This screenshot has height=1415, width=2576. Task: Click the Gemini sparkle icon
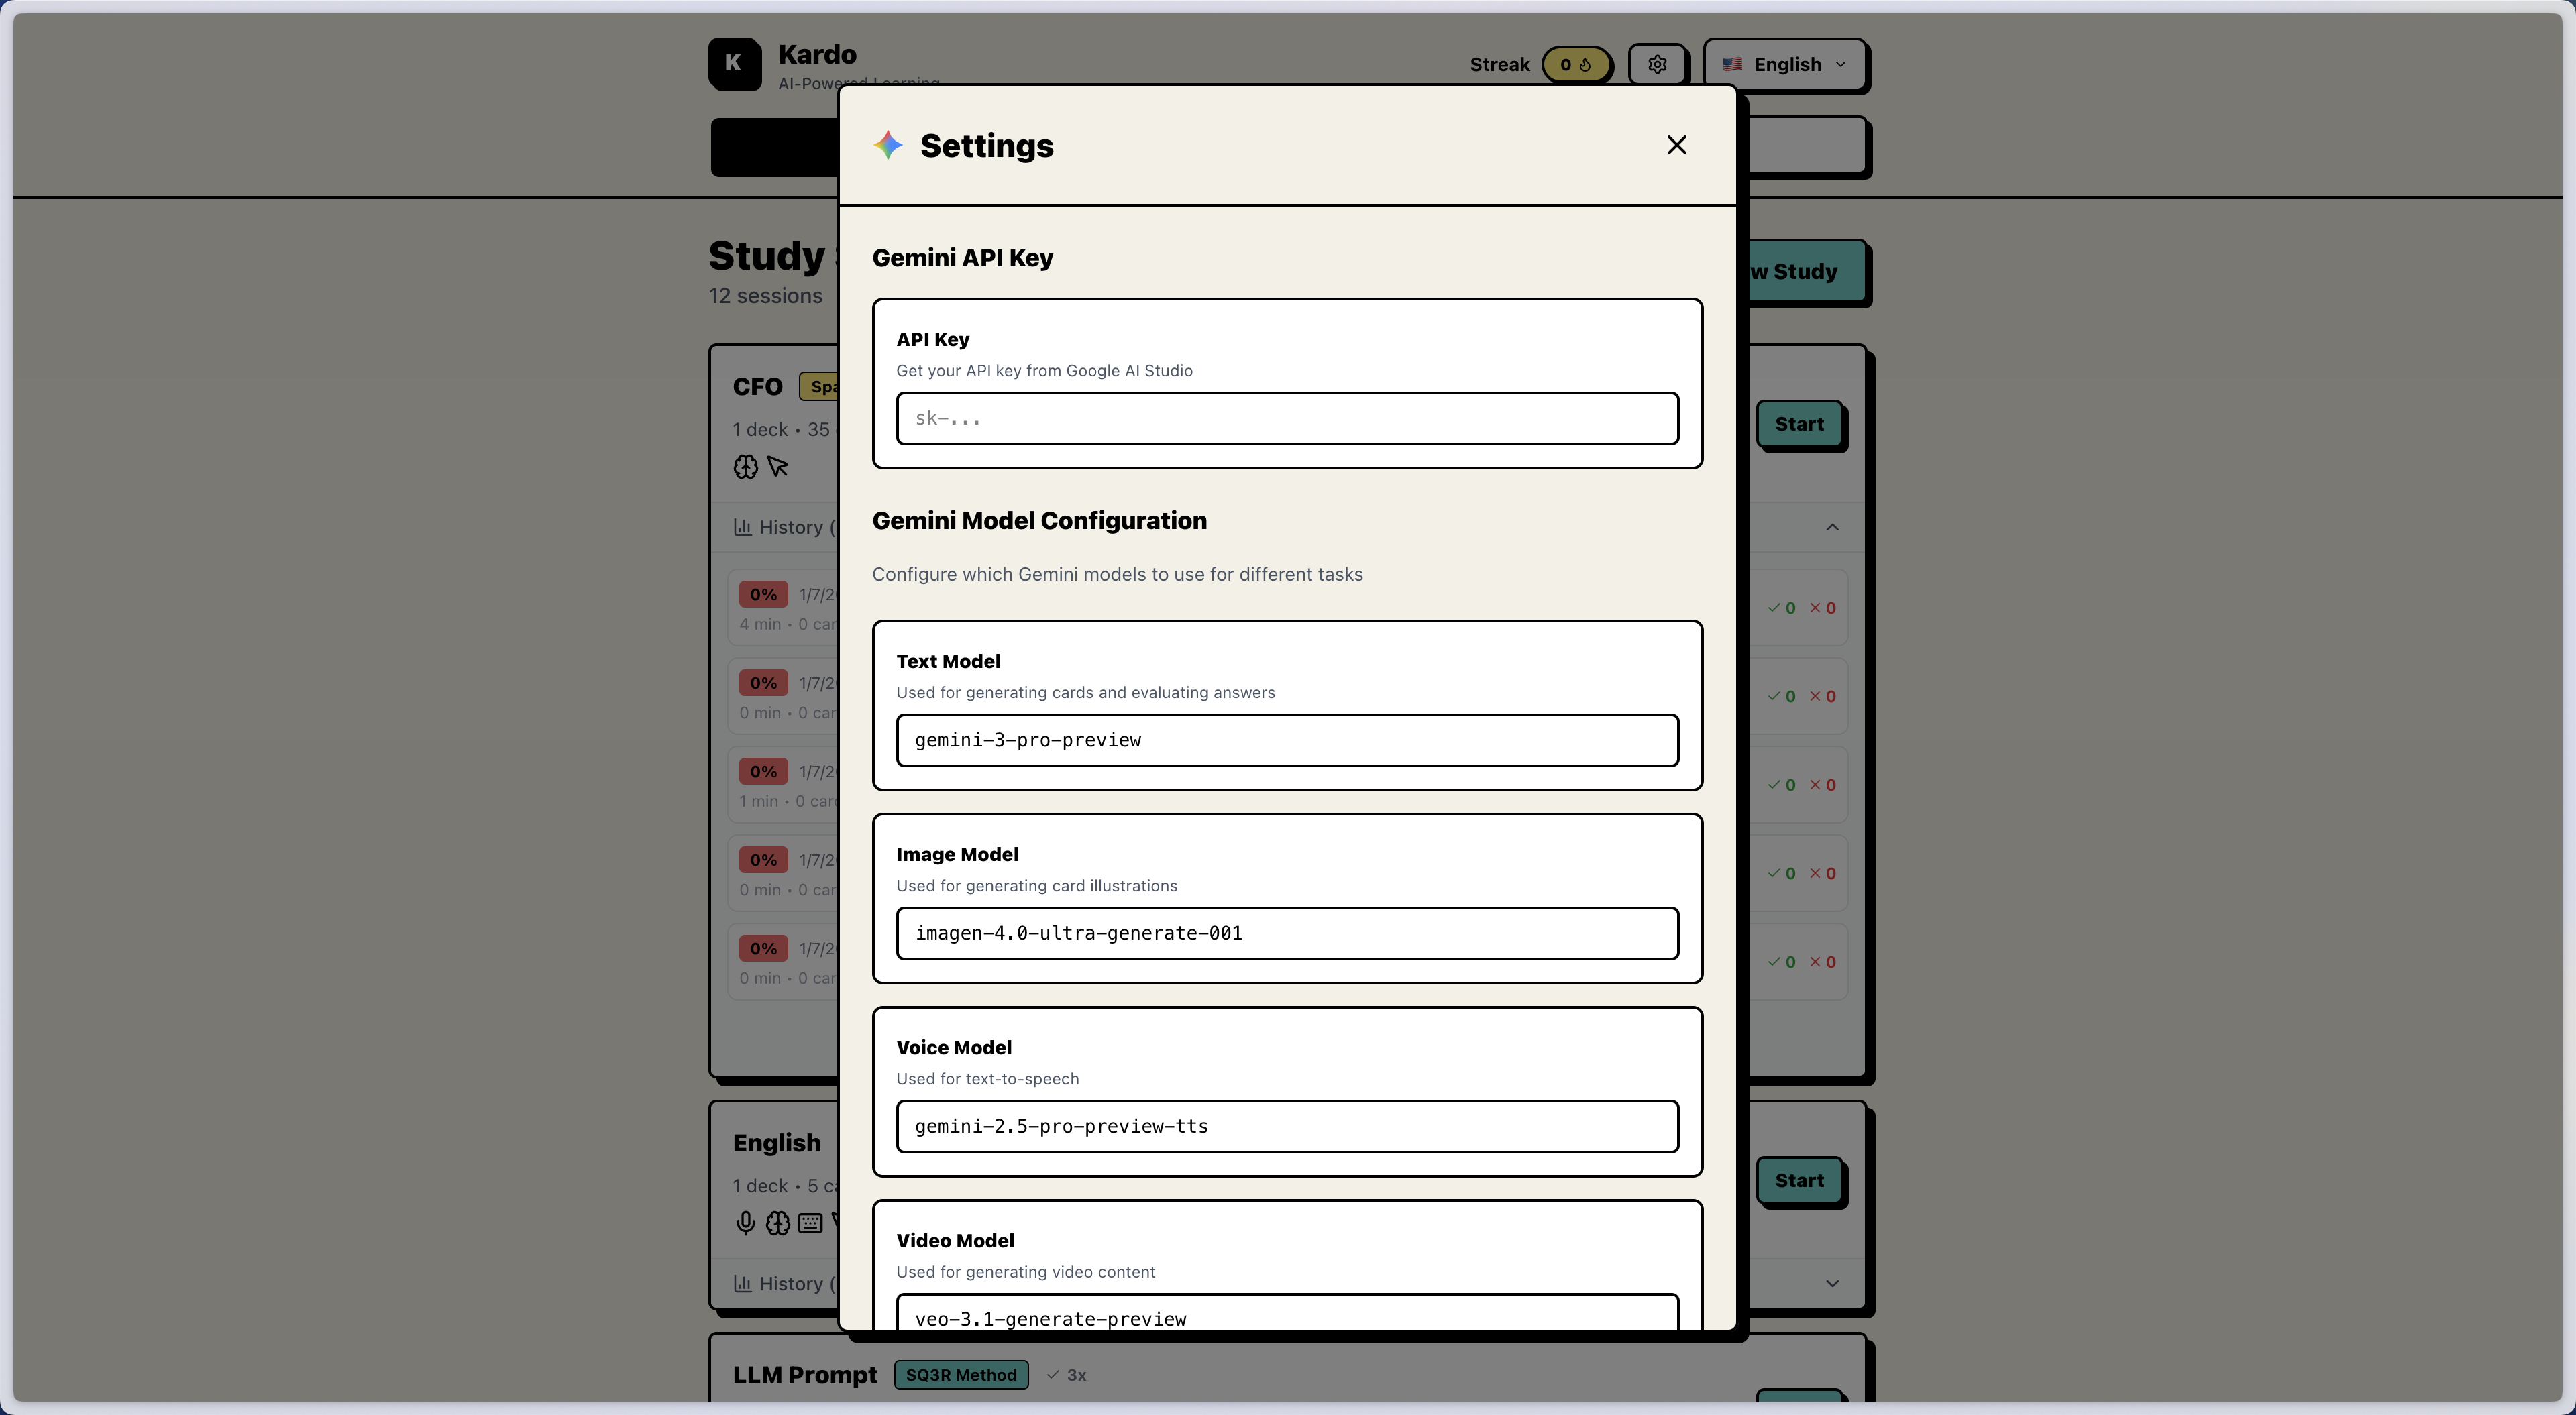(x=888, y=145)
